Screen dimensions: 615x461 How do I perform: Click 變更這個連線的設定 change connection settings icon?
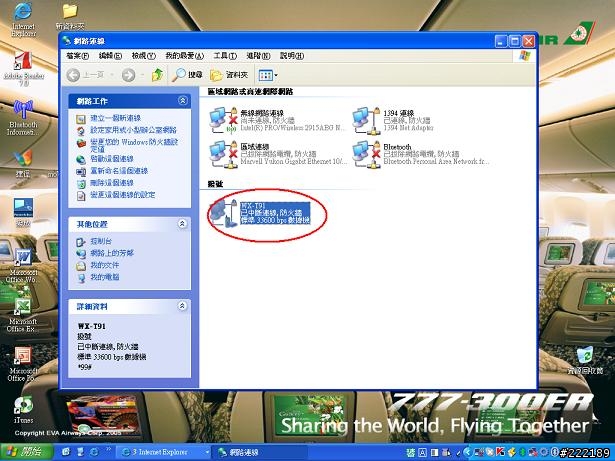point(81,195)
